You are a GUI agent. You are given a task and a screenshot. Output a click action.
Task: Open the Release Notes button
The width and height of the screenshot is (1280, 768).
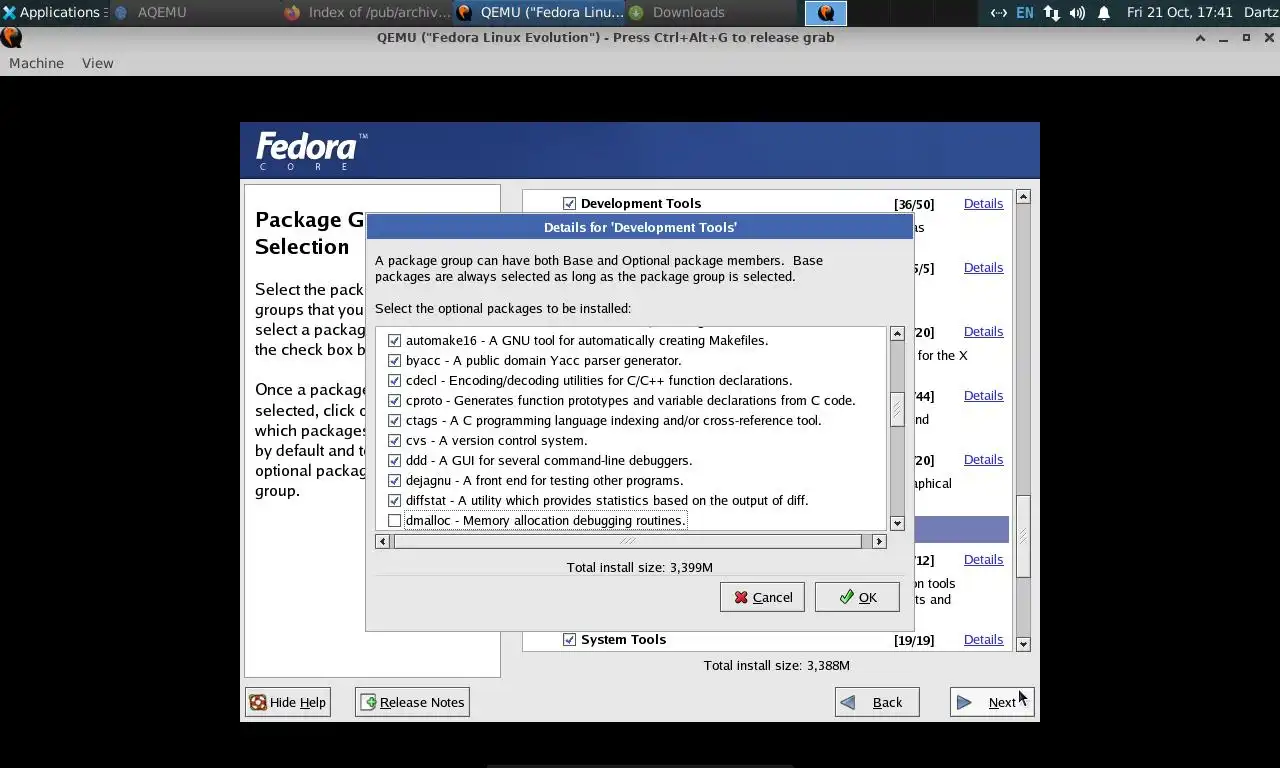[412, 702]
